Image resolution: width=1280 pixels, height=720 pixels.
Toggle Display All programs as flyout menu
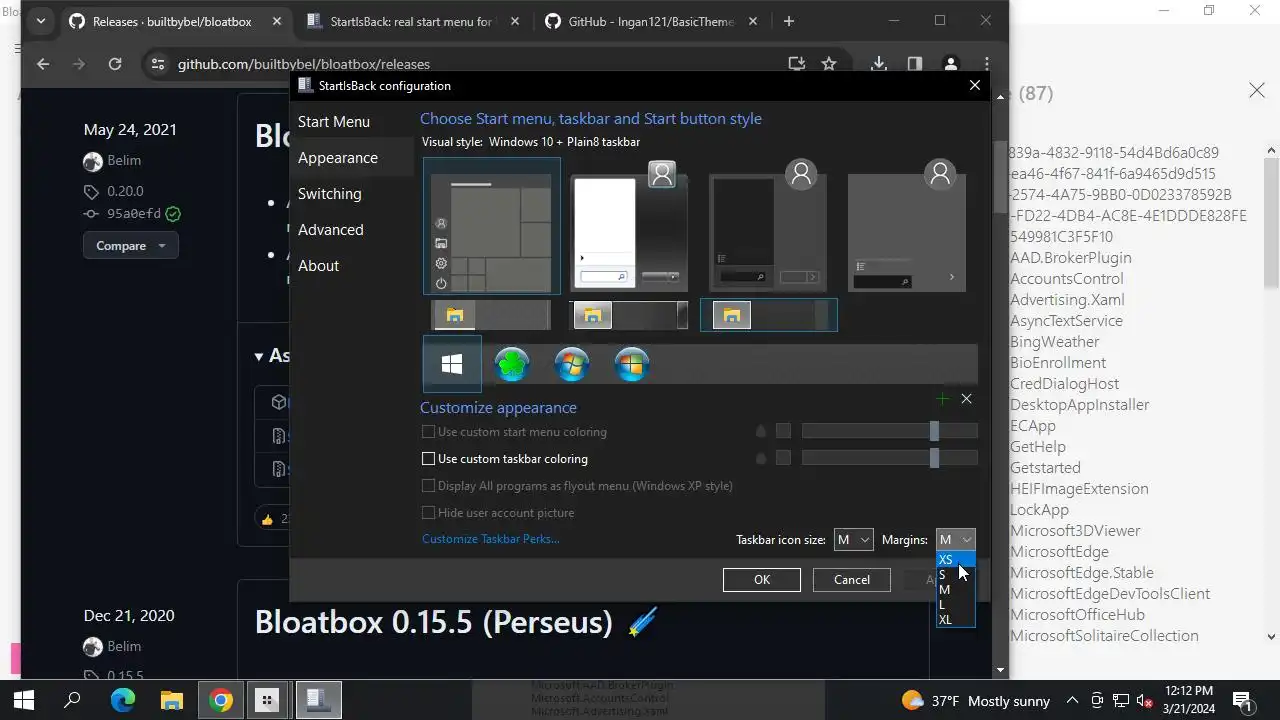tap(428, 486)
